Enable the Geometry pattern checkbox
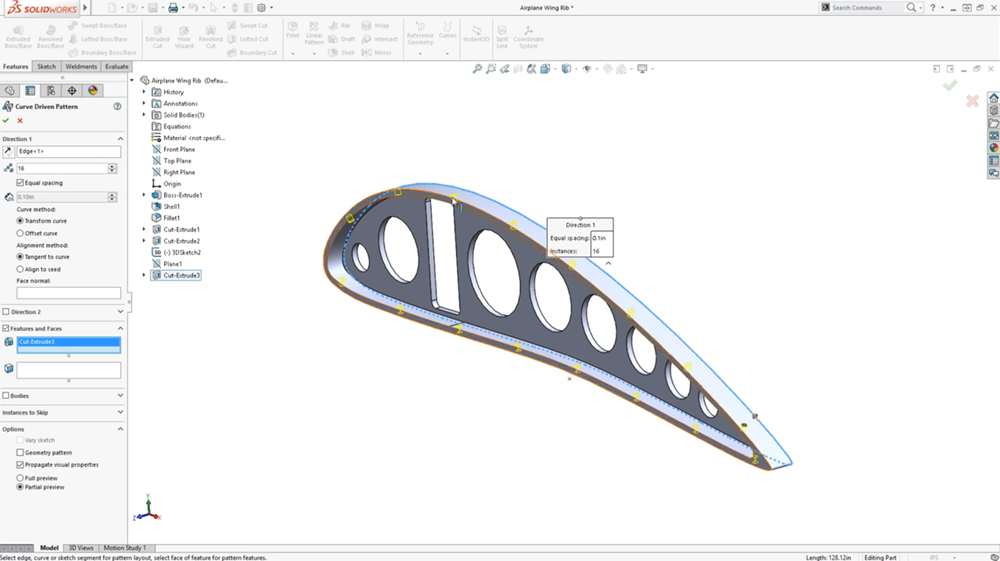Image resolution: width=1000 pixels, height=561 pixels. [x=20, y=453]
